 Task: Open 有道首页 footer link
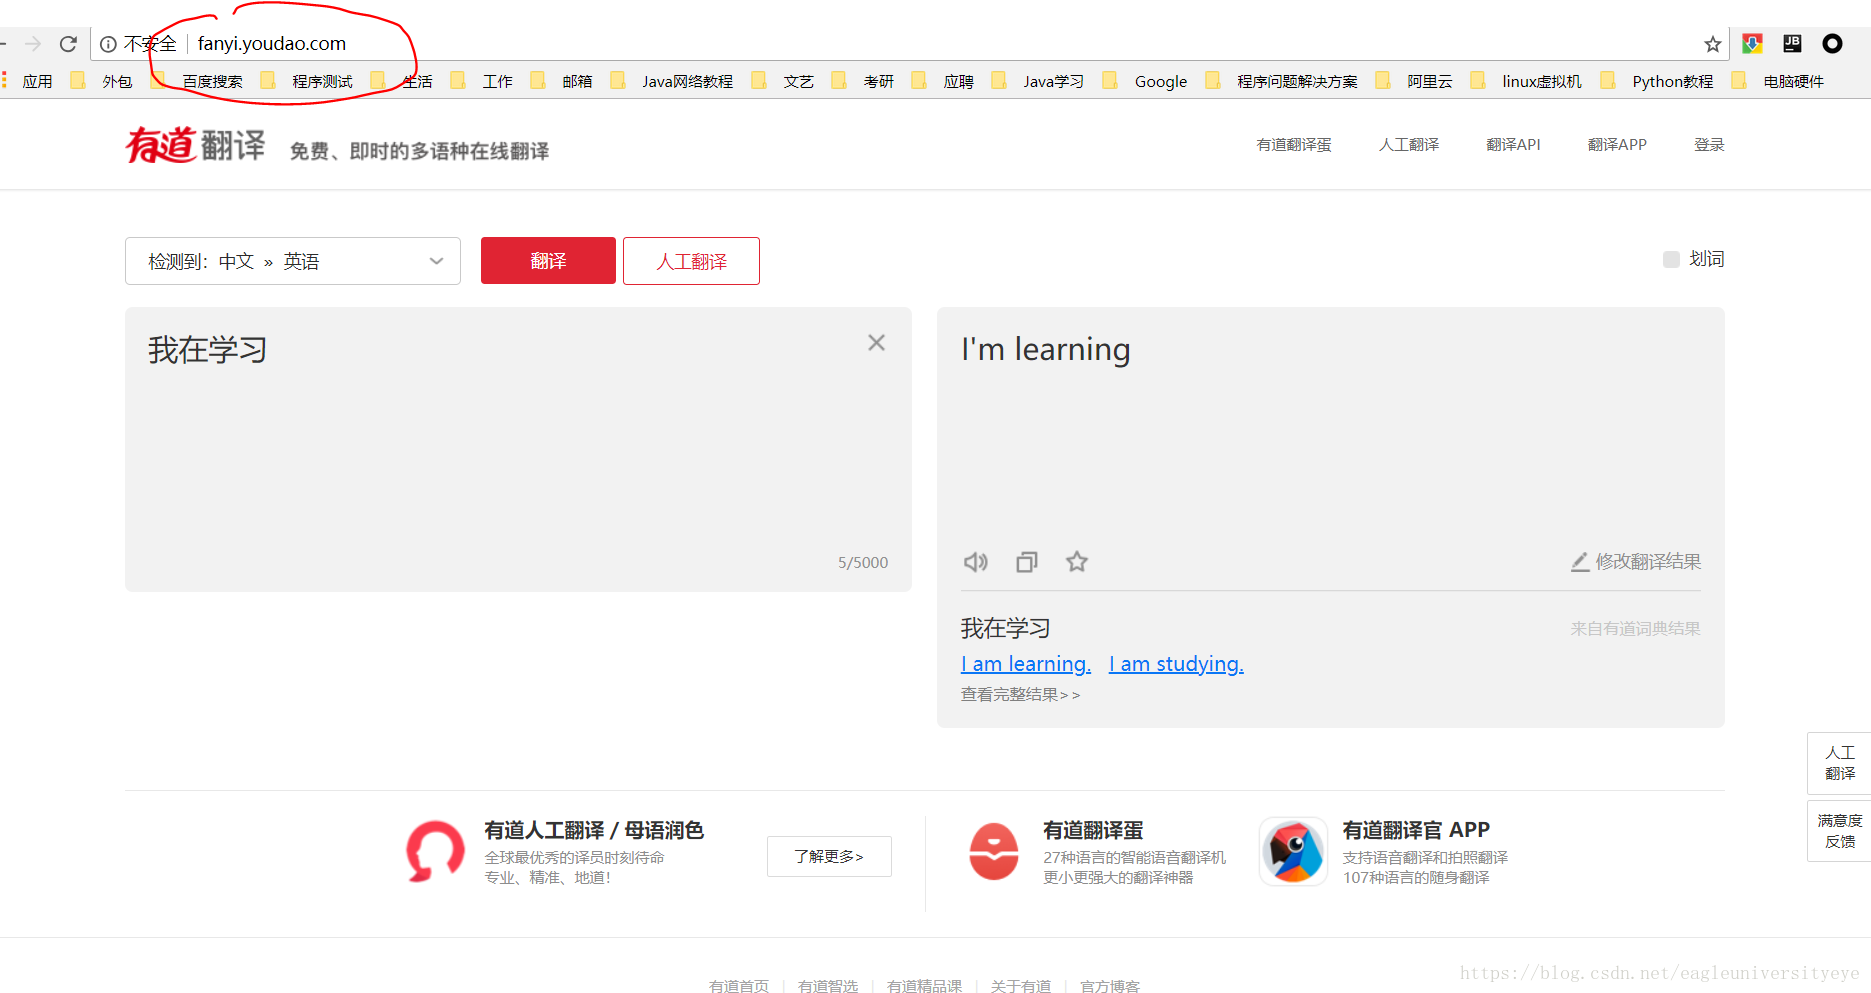pyautogui.click(x=739, y=986)
